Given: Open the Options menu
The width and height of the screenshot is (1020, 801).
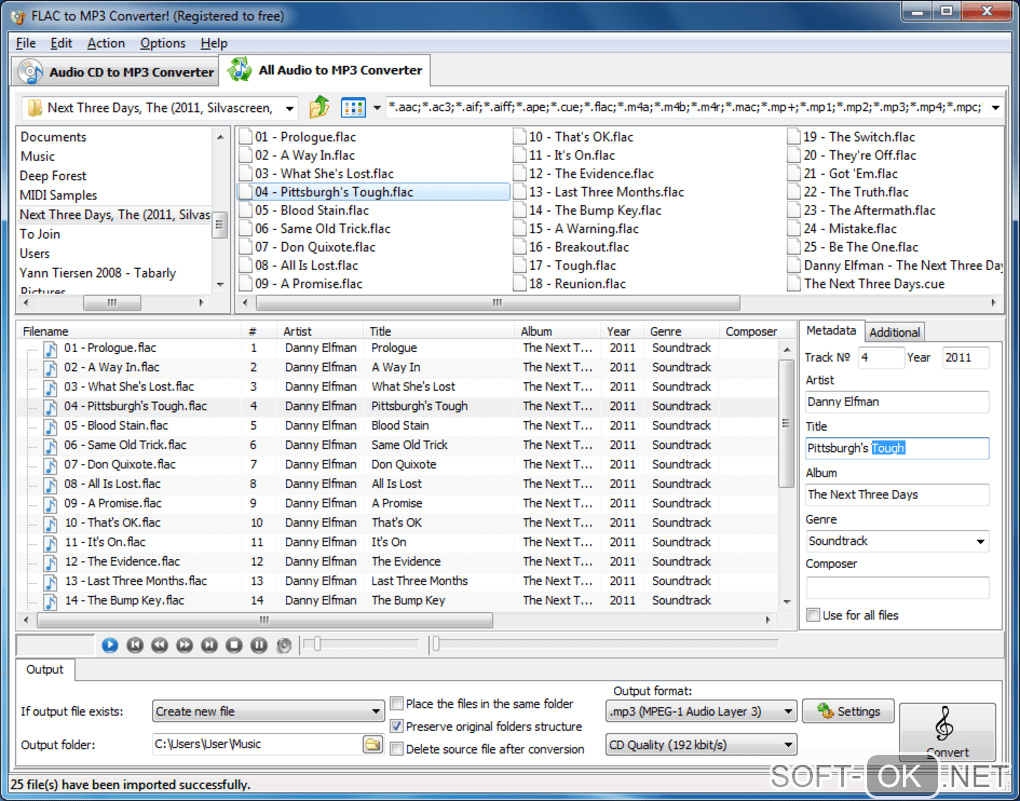Looking at the screenshot, I should coord(163,43).
